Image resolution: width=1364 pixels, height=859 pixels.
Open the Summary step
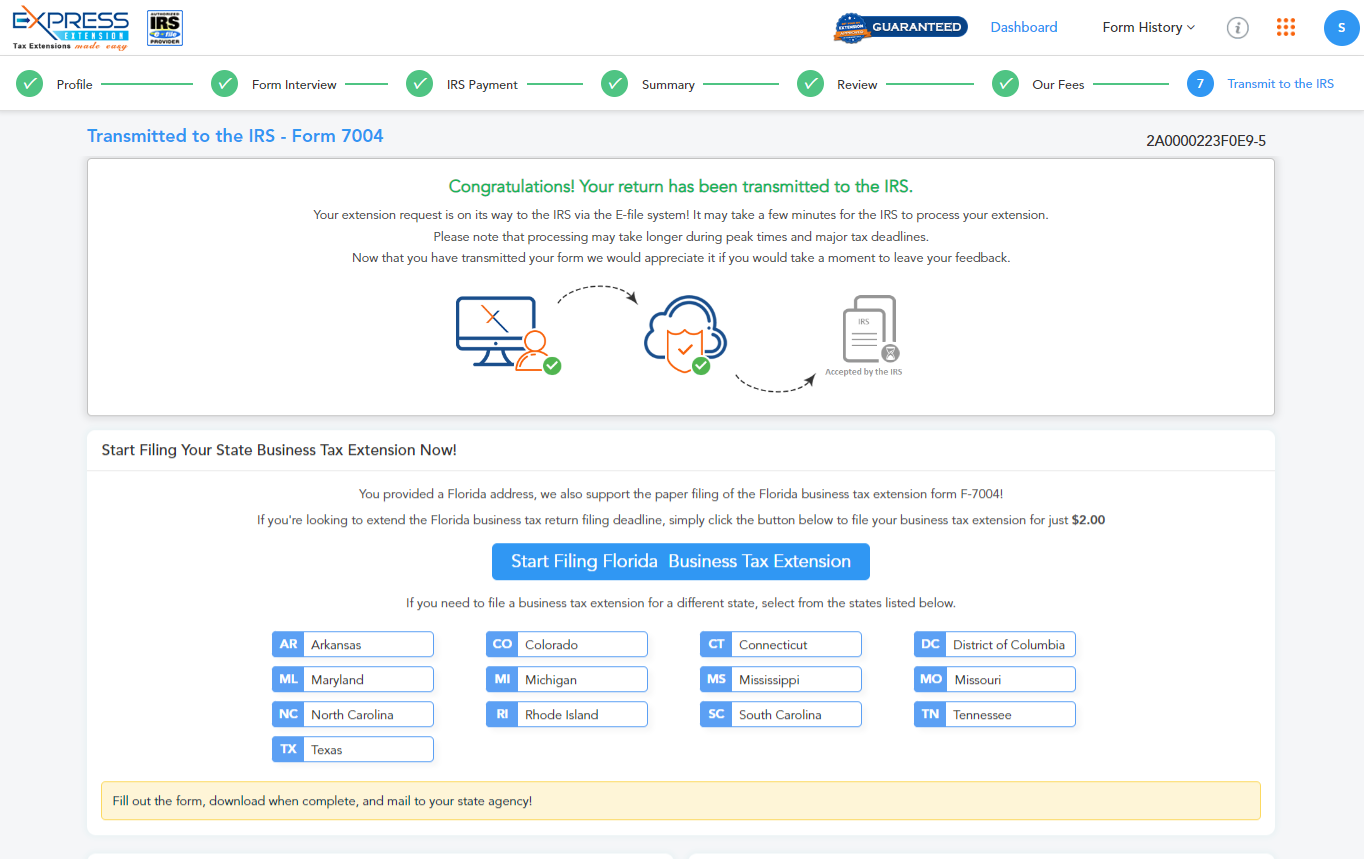(668, 85)
